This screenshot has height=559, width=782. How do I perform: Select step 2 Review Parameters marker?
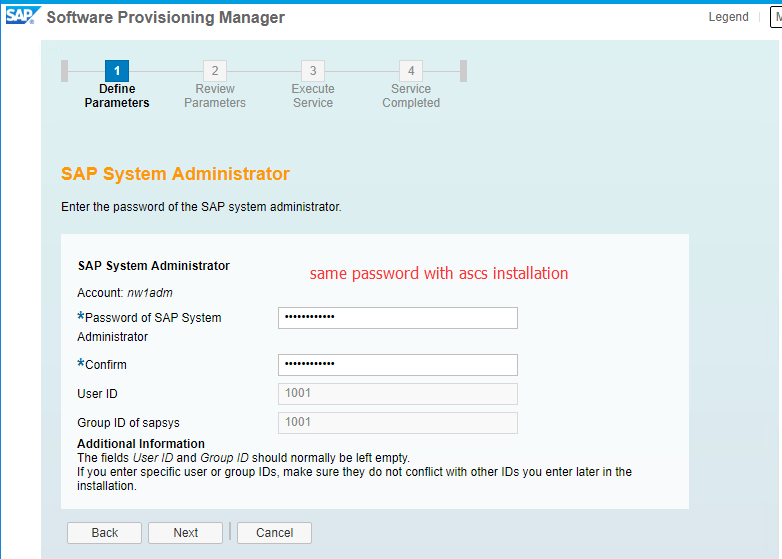click(x=215, y=71)
